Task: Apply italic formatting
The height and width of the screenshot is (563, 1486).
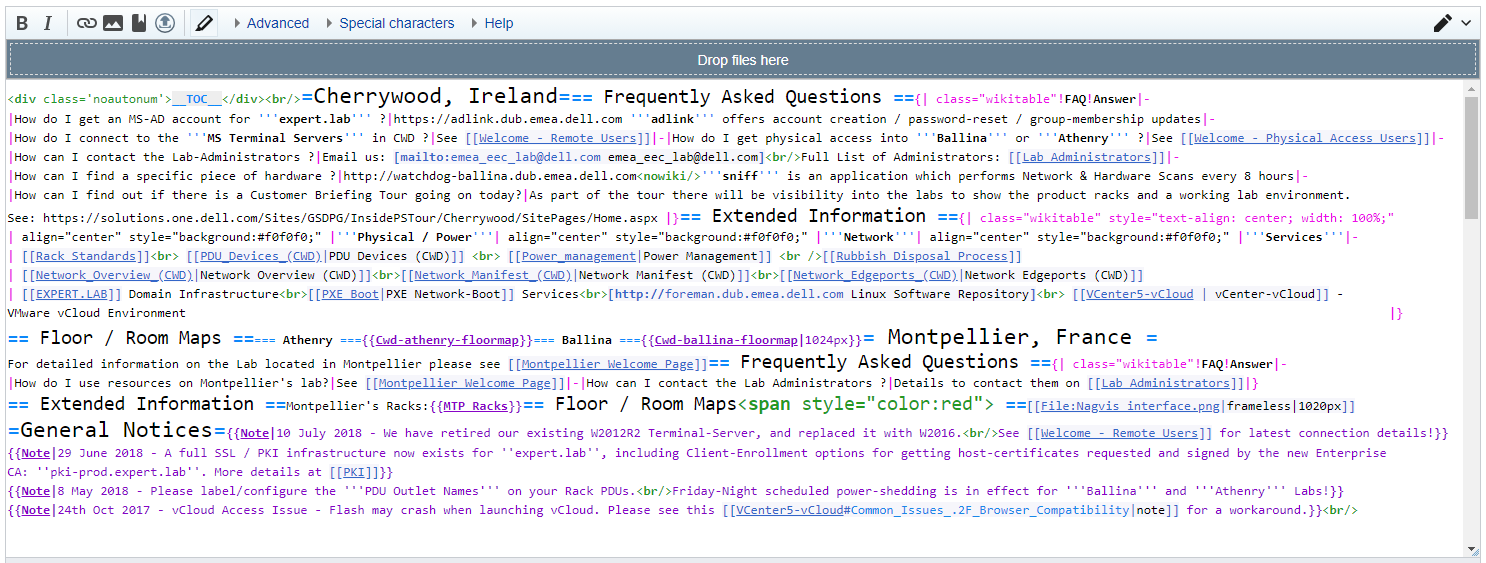Action: (47, 23)
